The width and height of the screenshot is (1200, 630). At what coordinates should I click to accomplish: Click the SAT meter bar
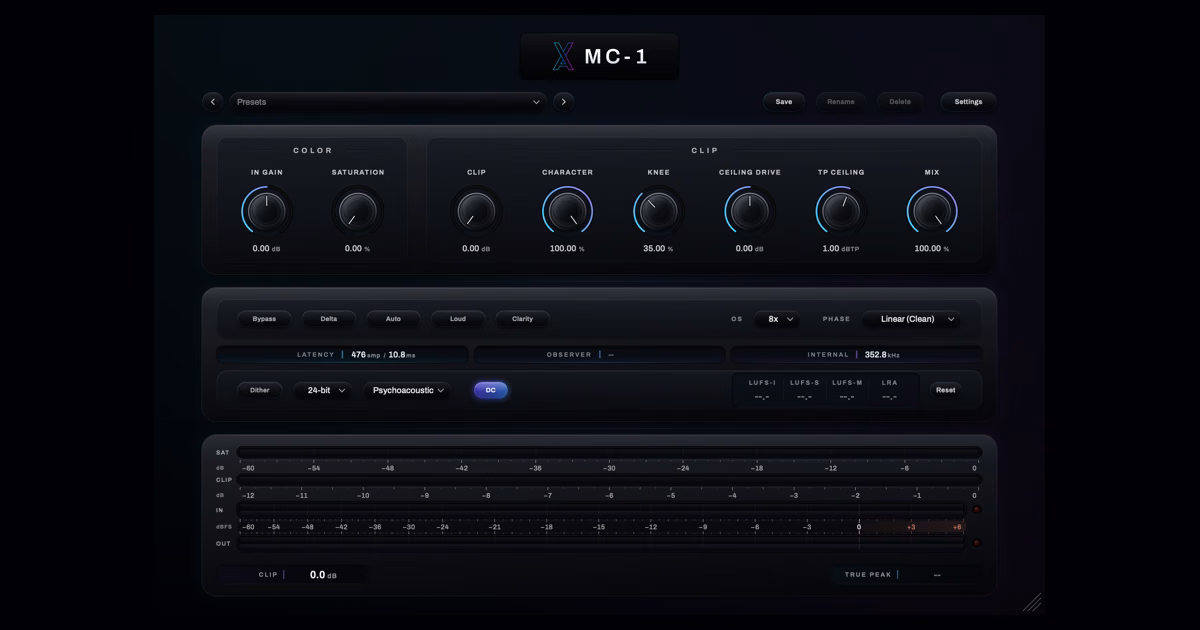(x=609, y=452)
